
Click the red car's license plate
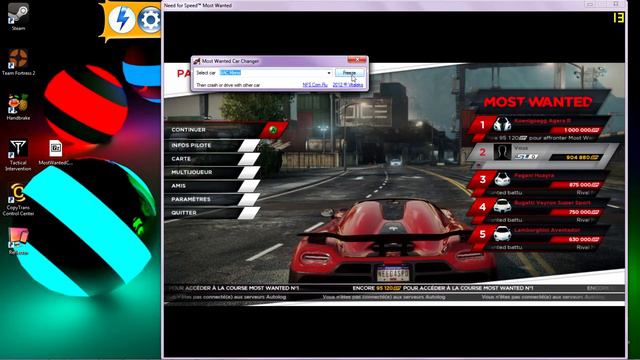tap(393, 273)
